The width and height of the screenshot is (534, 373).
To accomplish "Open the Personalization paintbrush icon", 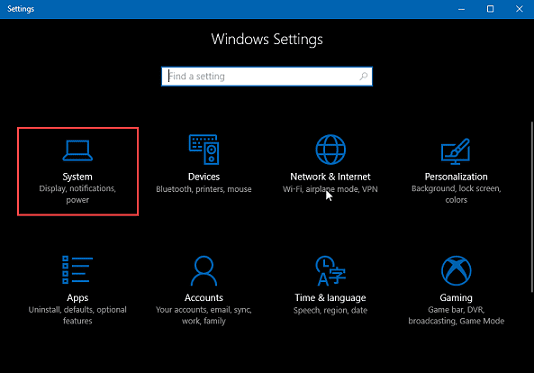I will point(456,151).
